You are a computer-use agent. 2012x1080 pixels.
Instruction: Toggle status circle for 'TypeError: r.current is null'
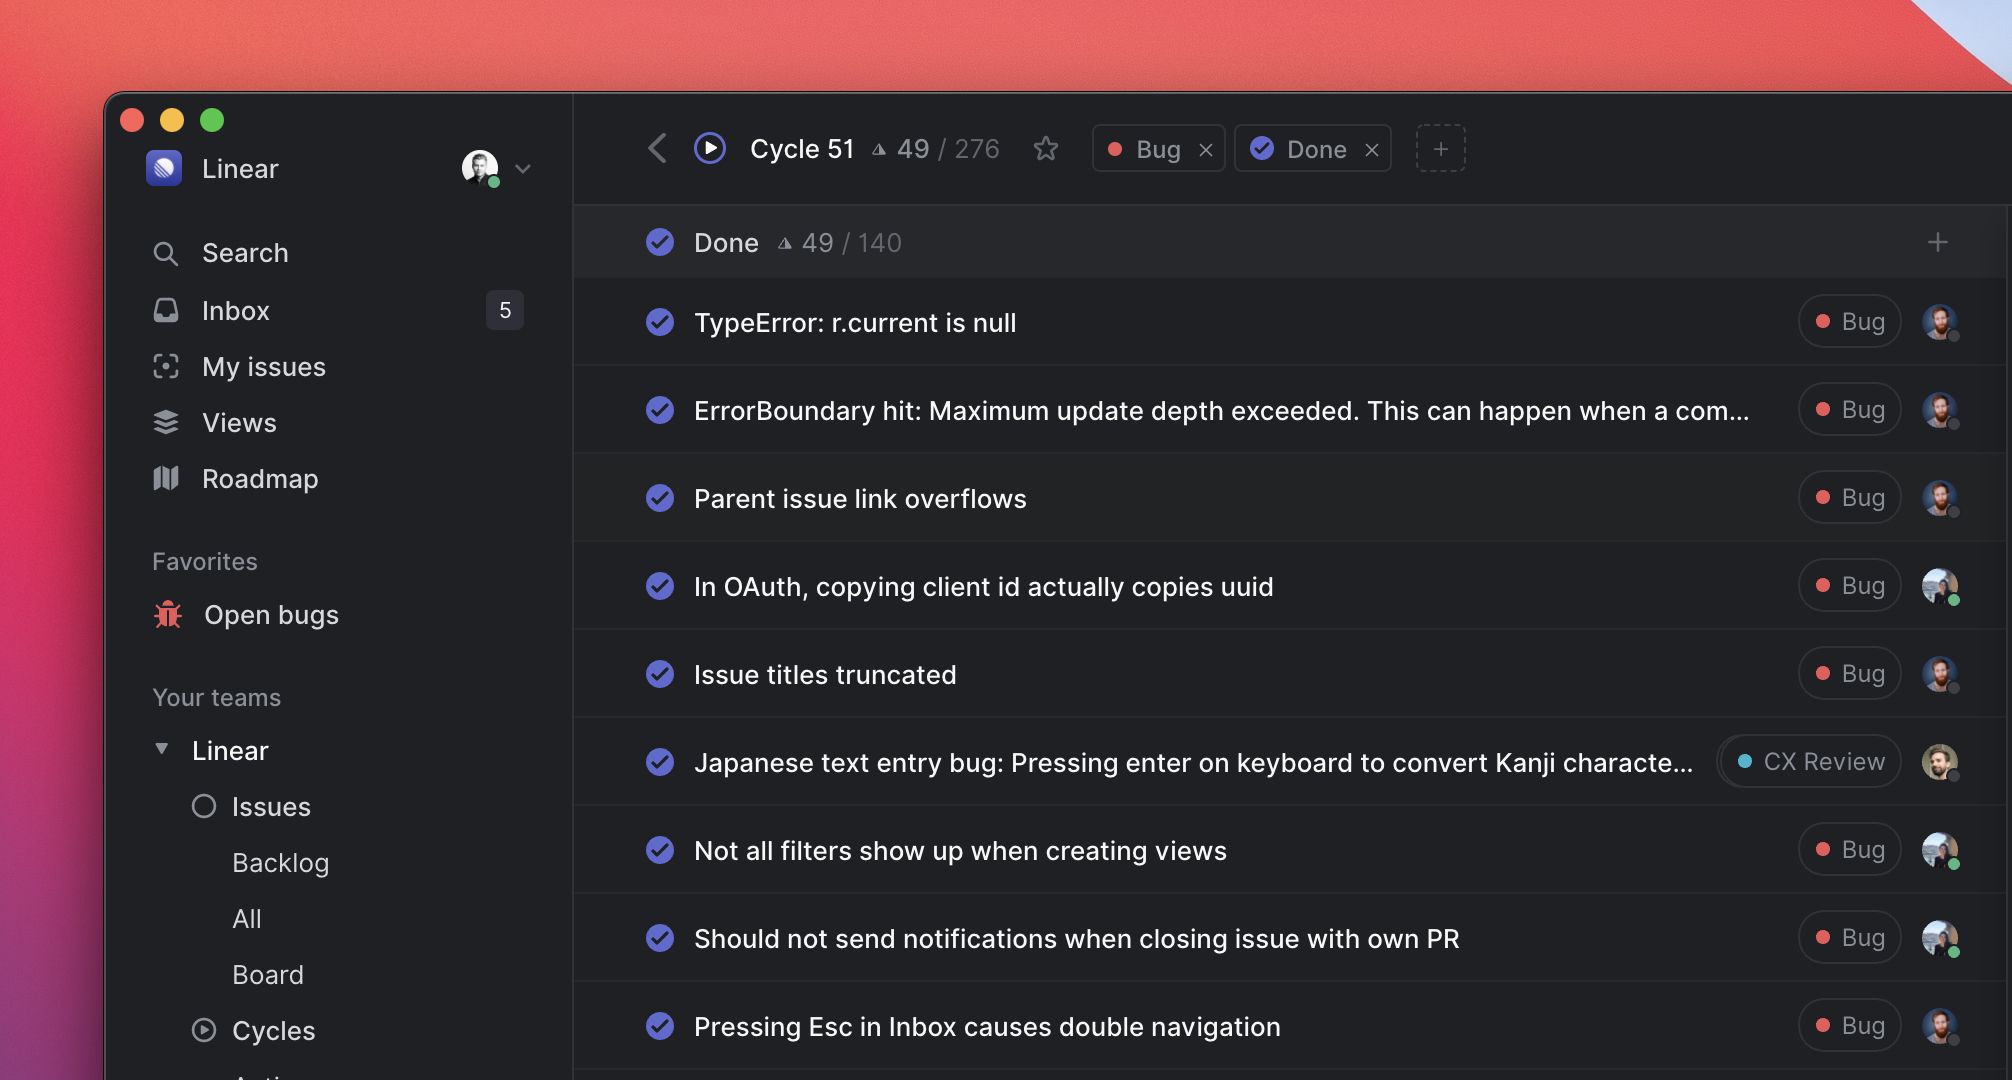pyautogui.click(x=660, y=322)
